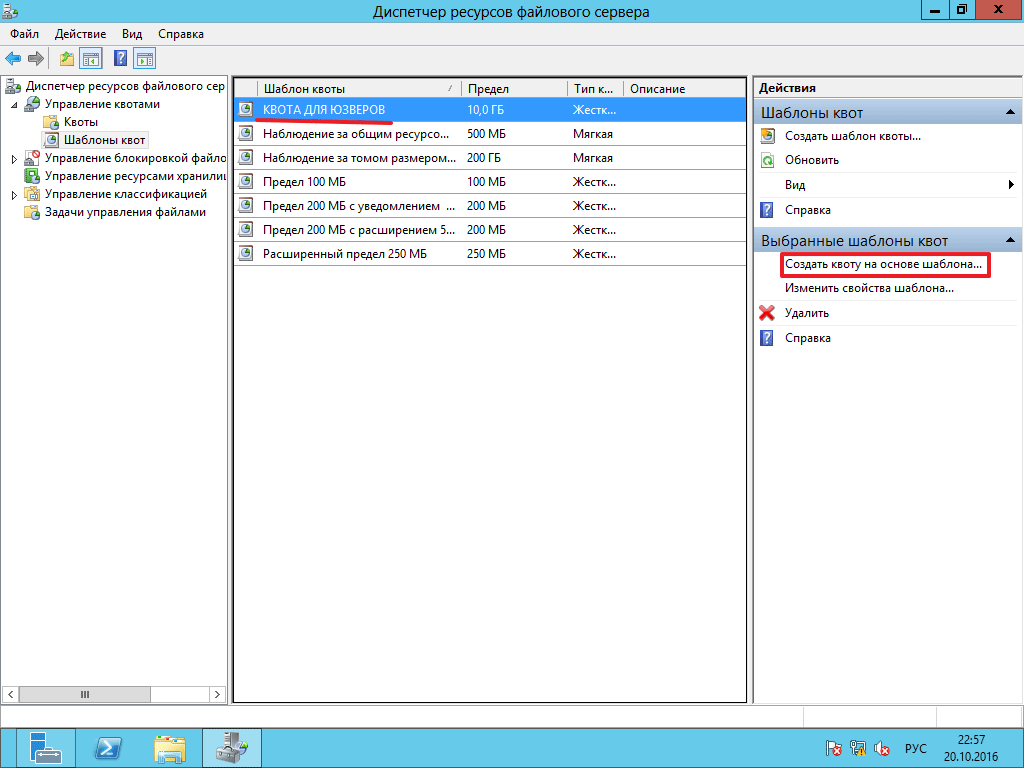Toggle the console tree pane toolbar icon
Screen dimensions: 1024x768
pyautogui.click(x=90, y=58)
